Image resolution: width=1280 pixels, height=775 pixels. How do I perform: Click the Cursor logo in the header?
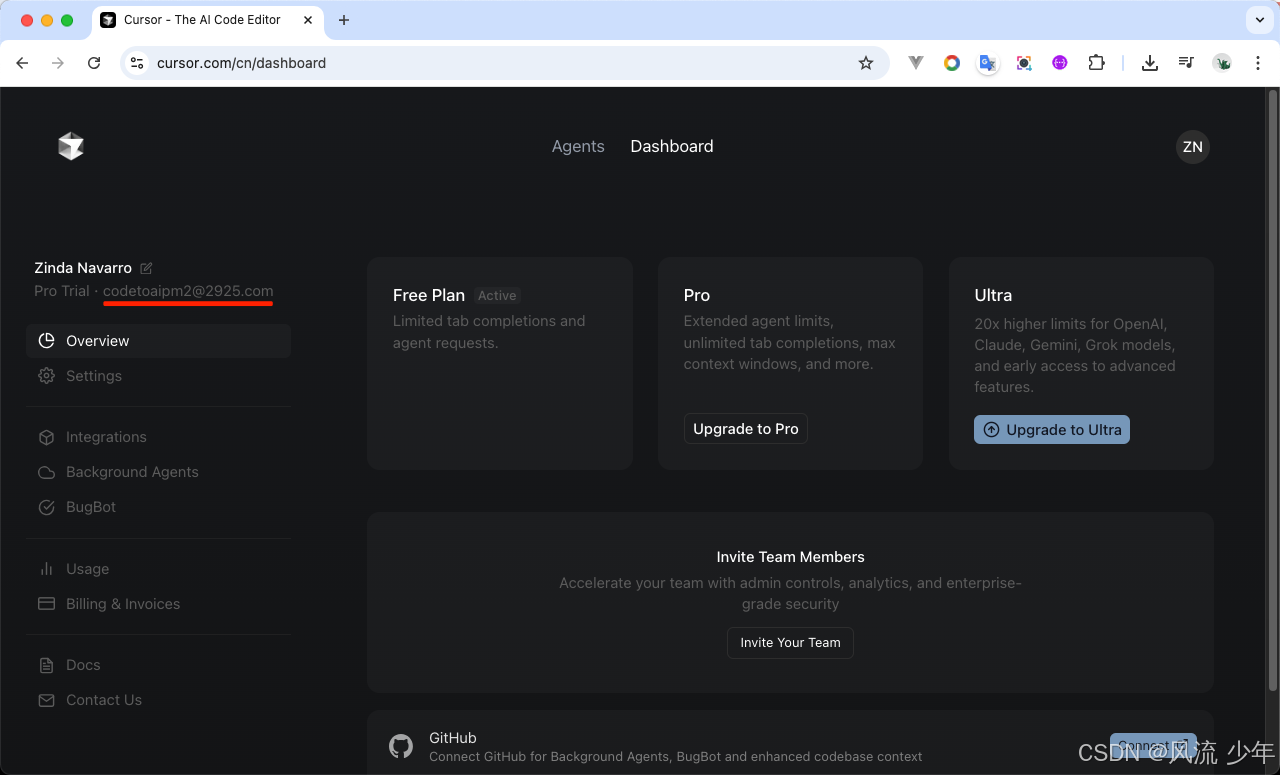click(71, 146)
